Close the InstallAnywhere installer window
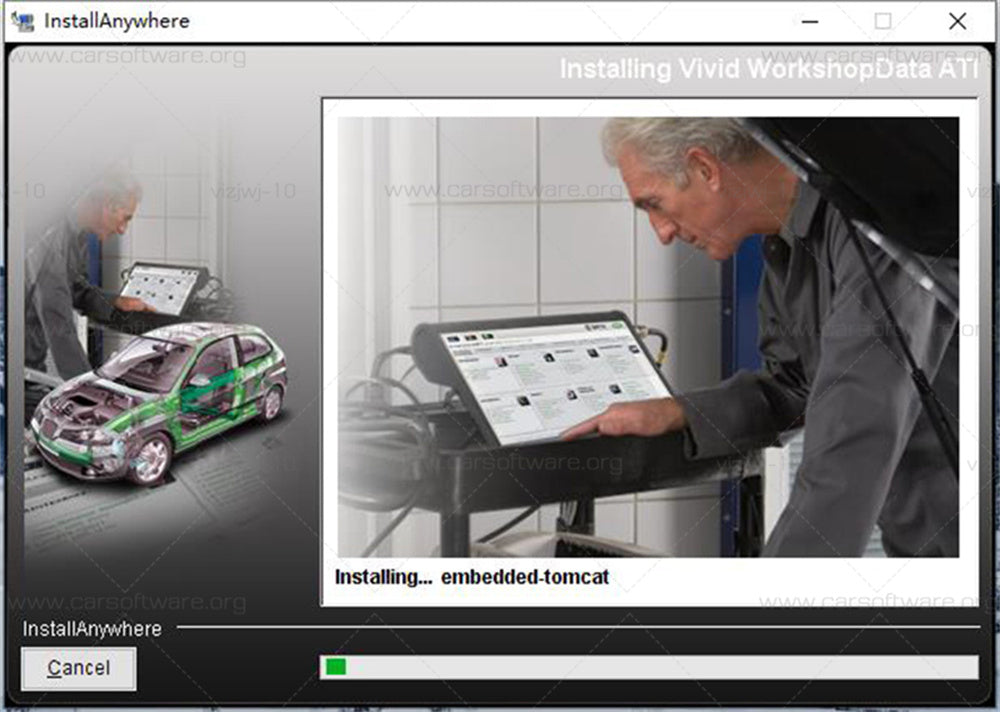Viewport: 1000px width, 712px height. [x=957, y=21]
